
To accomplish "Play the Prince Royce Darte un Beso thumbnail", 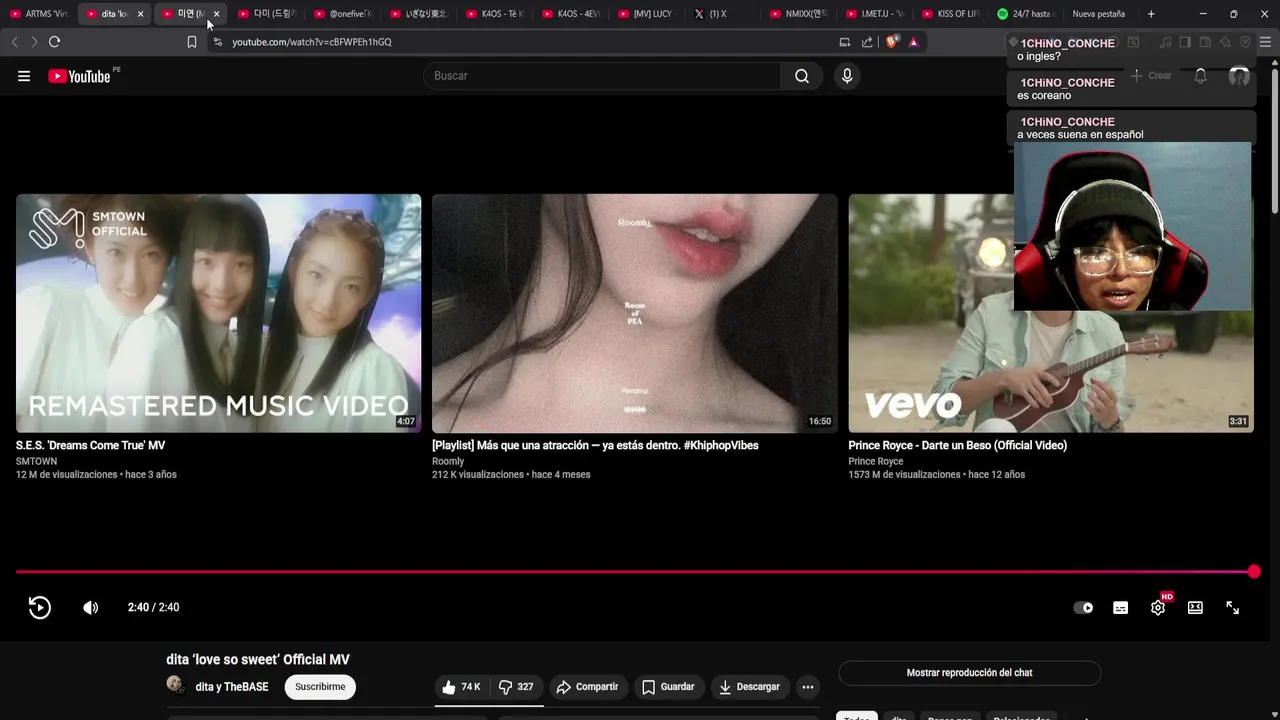I will pyautogui.click(x=1050, y=313).
